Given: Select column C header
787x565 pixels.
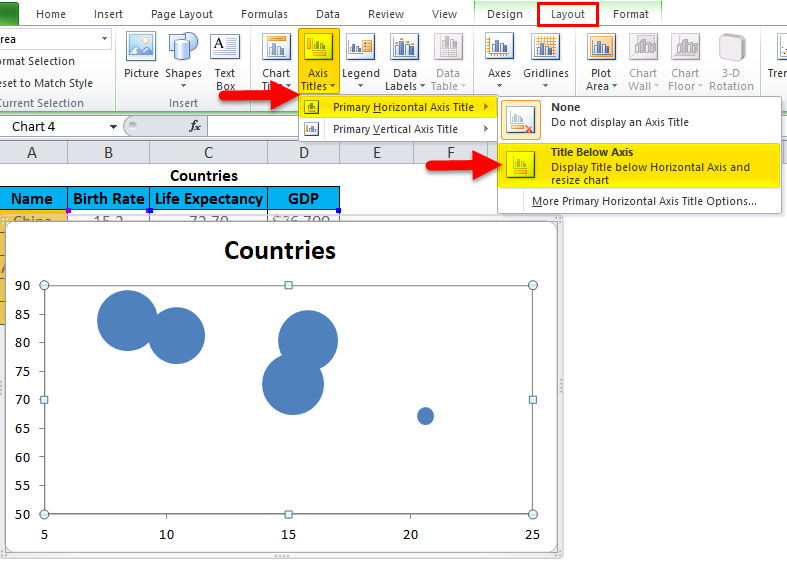Looking at the screenshot, I should 208,153.
